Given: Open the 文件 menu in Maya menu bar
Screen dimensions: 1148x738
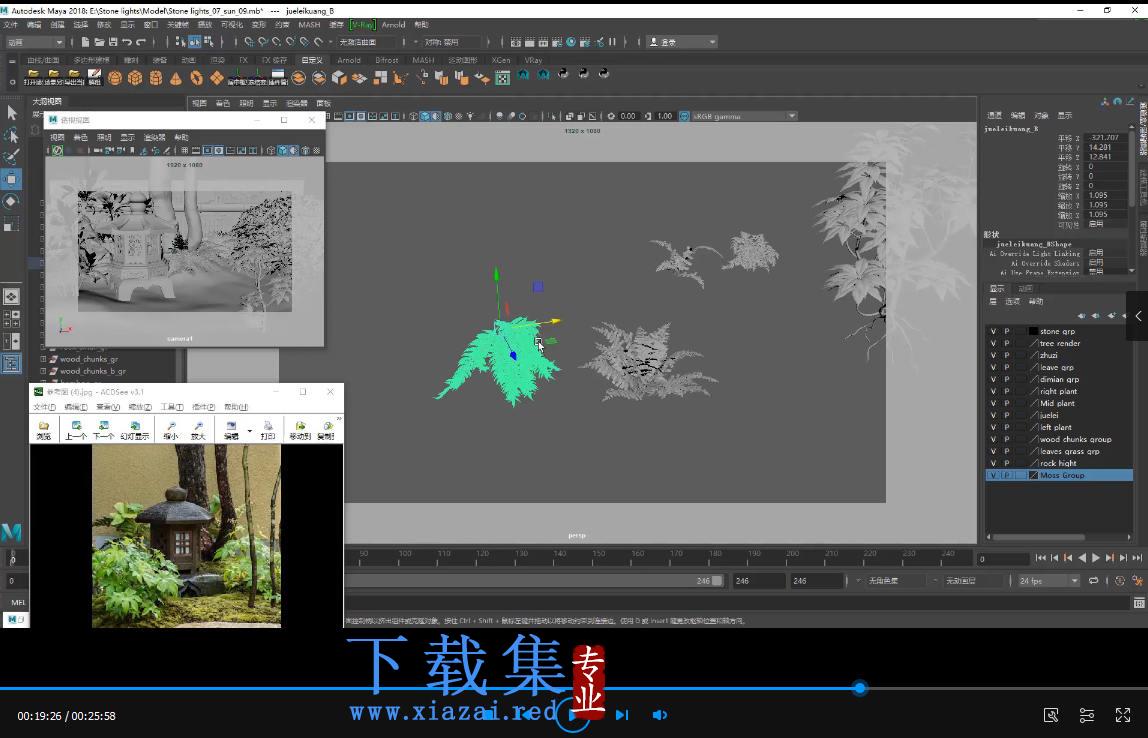Looking at the screenshot, I should coord(11,24).
